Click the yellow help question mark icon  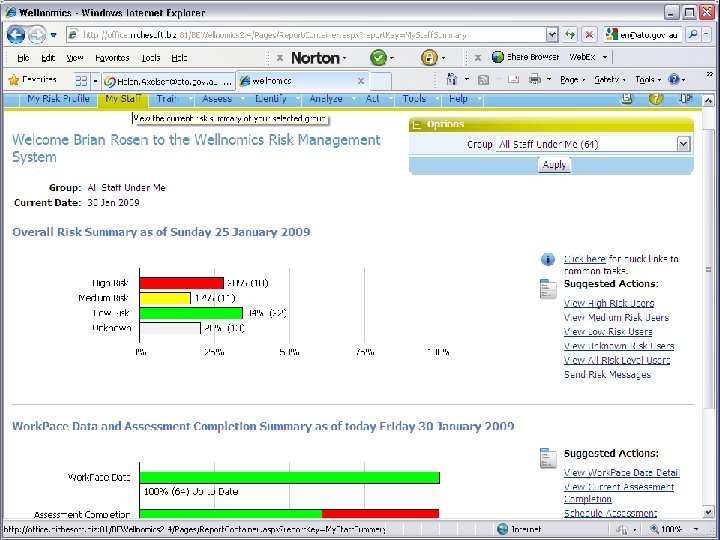pos(656,98)
